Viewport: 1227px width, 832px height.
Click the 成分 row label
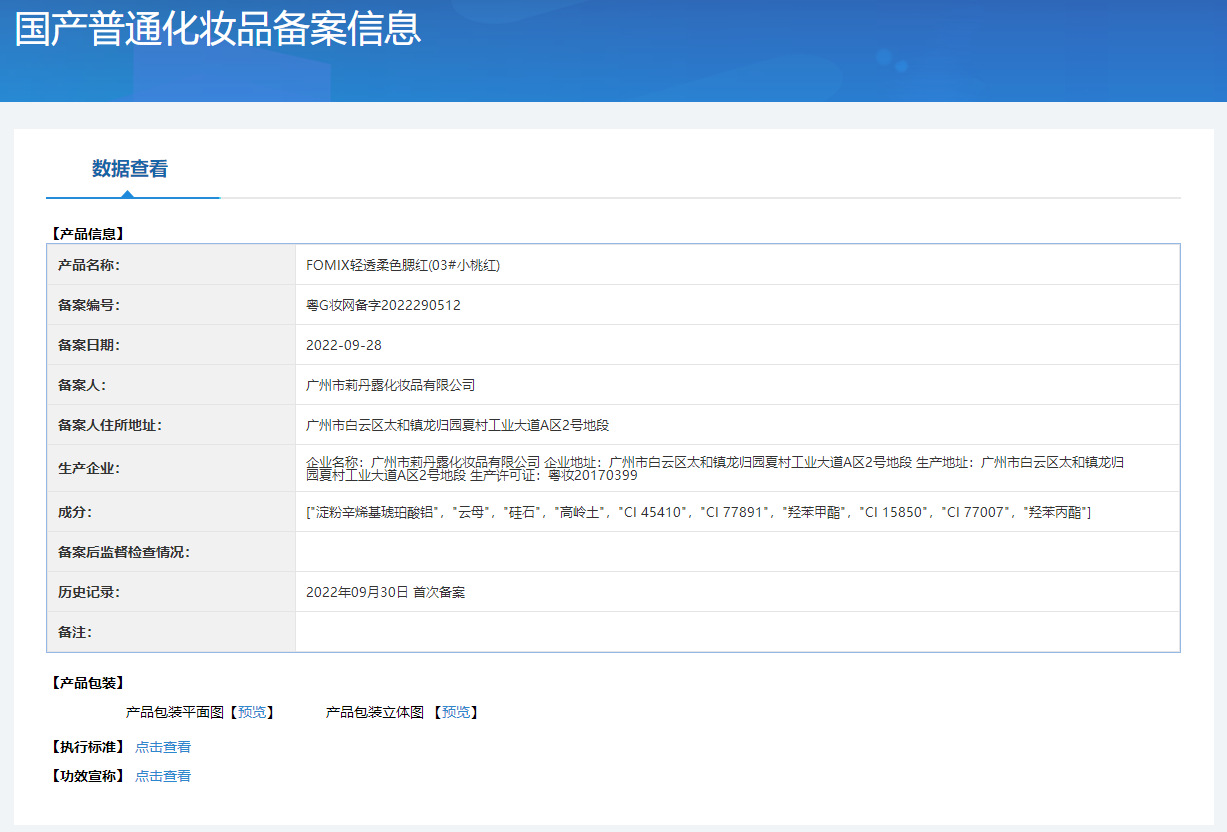point(75,512)
